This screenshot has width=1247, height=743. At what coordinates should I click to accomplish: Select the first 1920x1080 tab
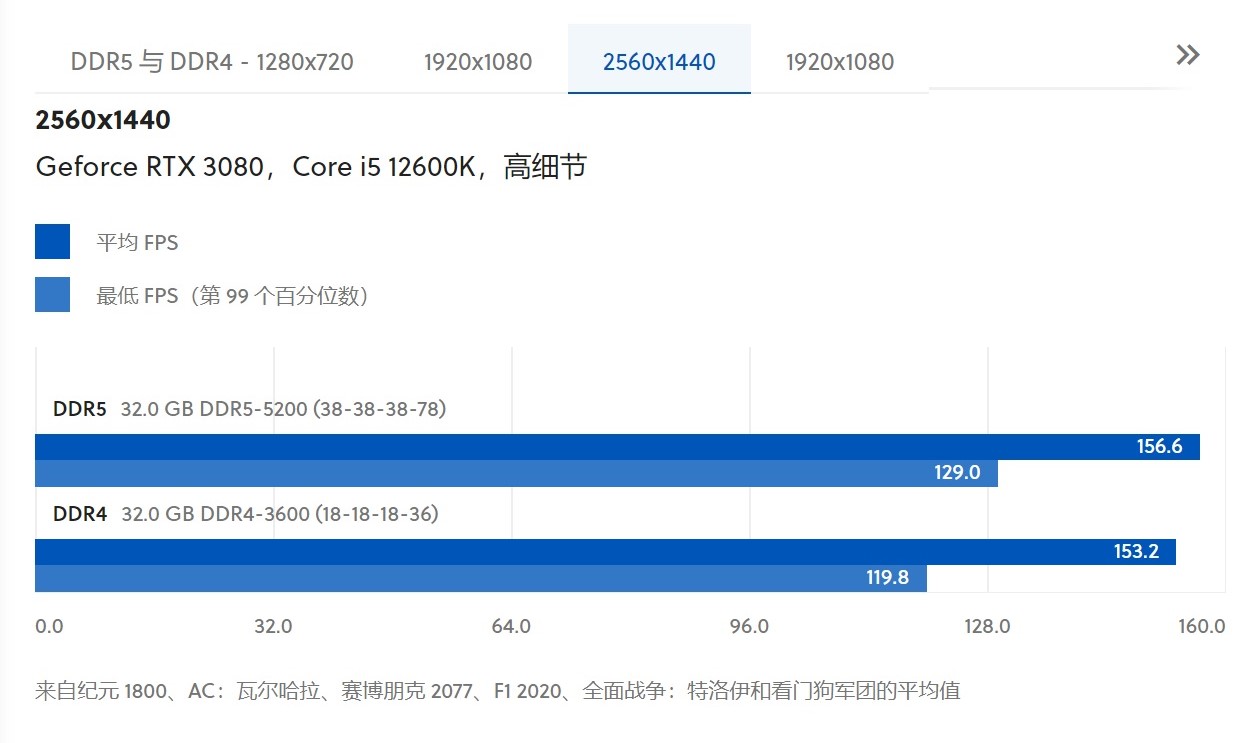click(x=477, y=61)
